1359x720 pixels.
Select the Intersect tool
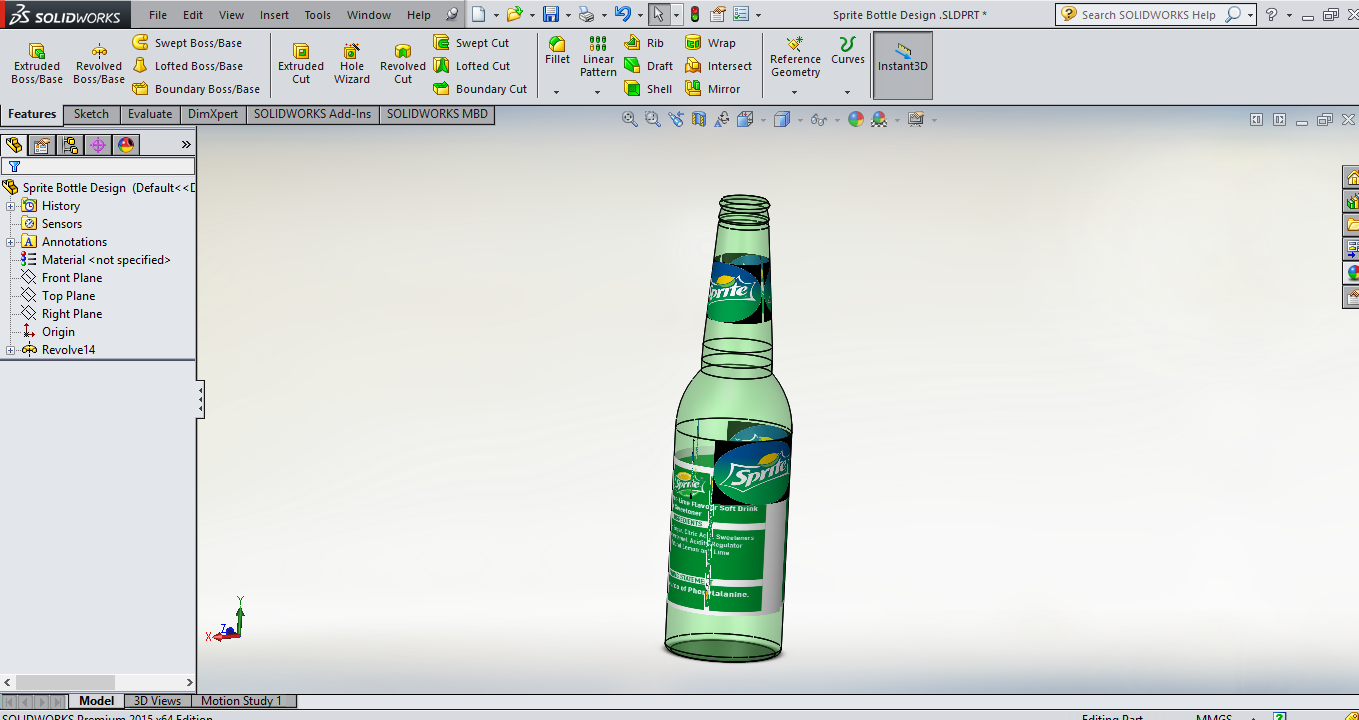tap(718, 66)
